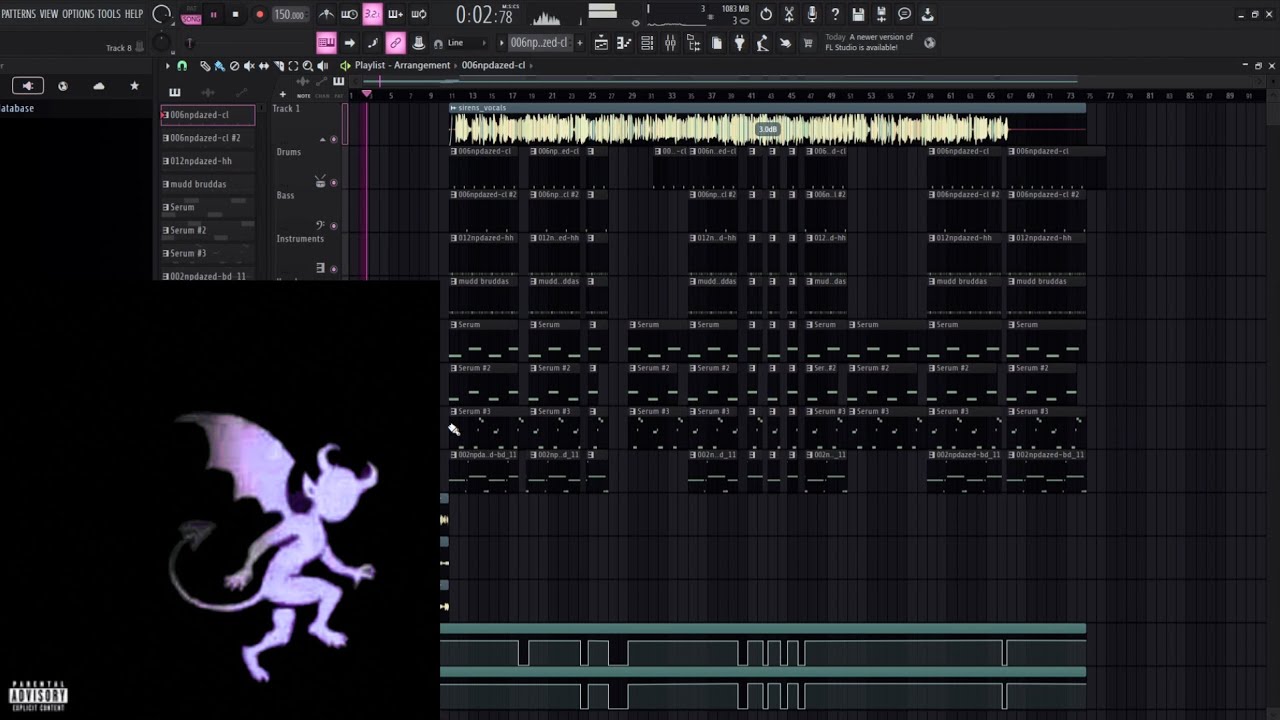Pause playback with the pause button

coord(213,14)
